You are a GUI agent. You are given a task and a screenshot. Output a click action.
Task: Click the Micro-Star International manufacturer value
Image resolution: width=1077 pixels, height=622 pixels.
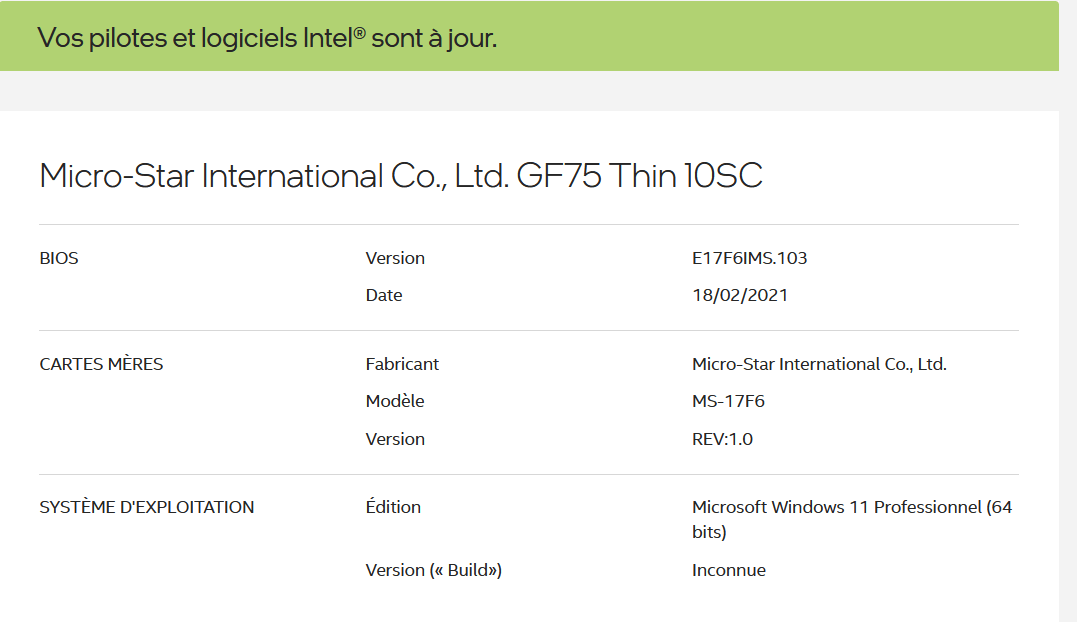[x=819, y=364]
